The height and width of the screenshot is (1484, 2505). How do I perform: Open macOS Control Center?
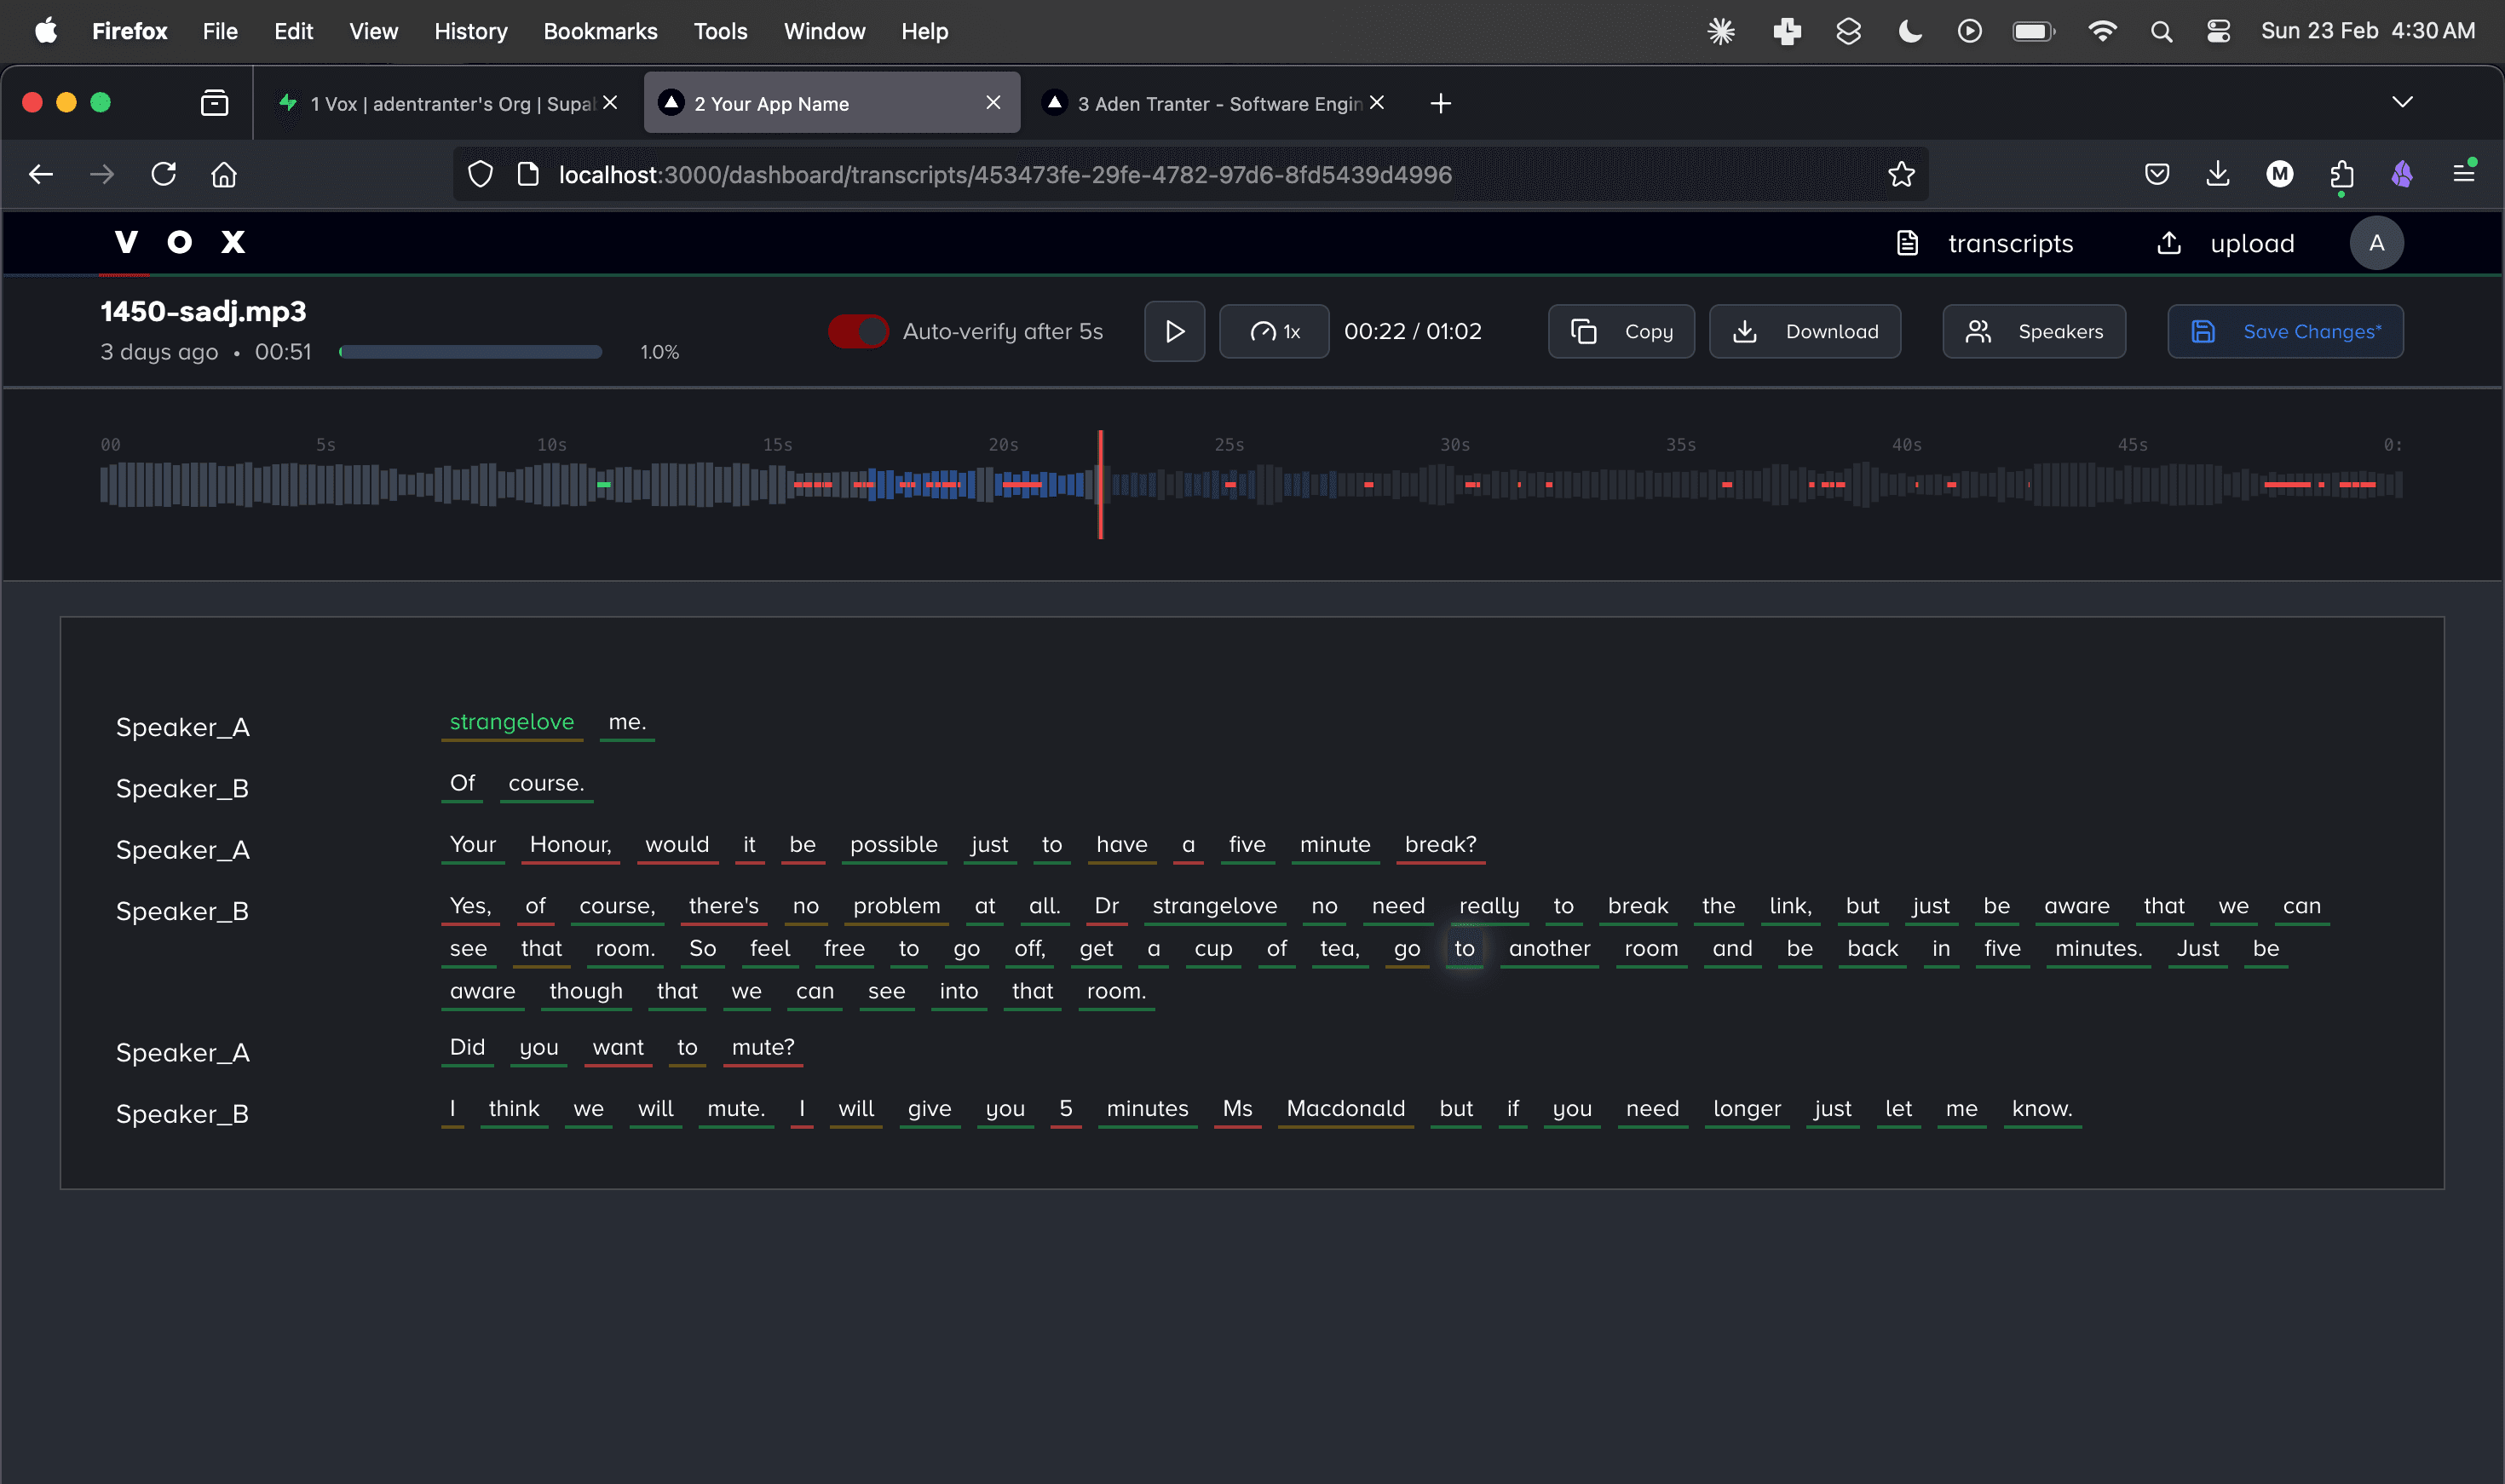pos(2218,32)
